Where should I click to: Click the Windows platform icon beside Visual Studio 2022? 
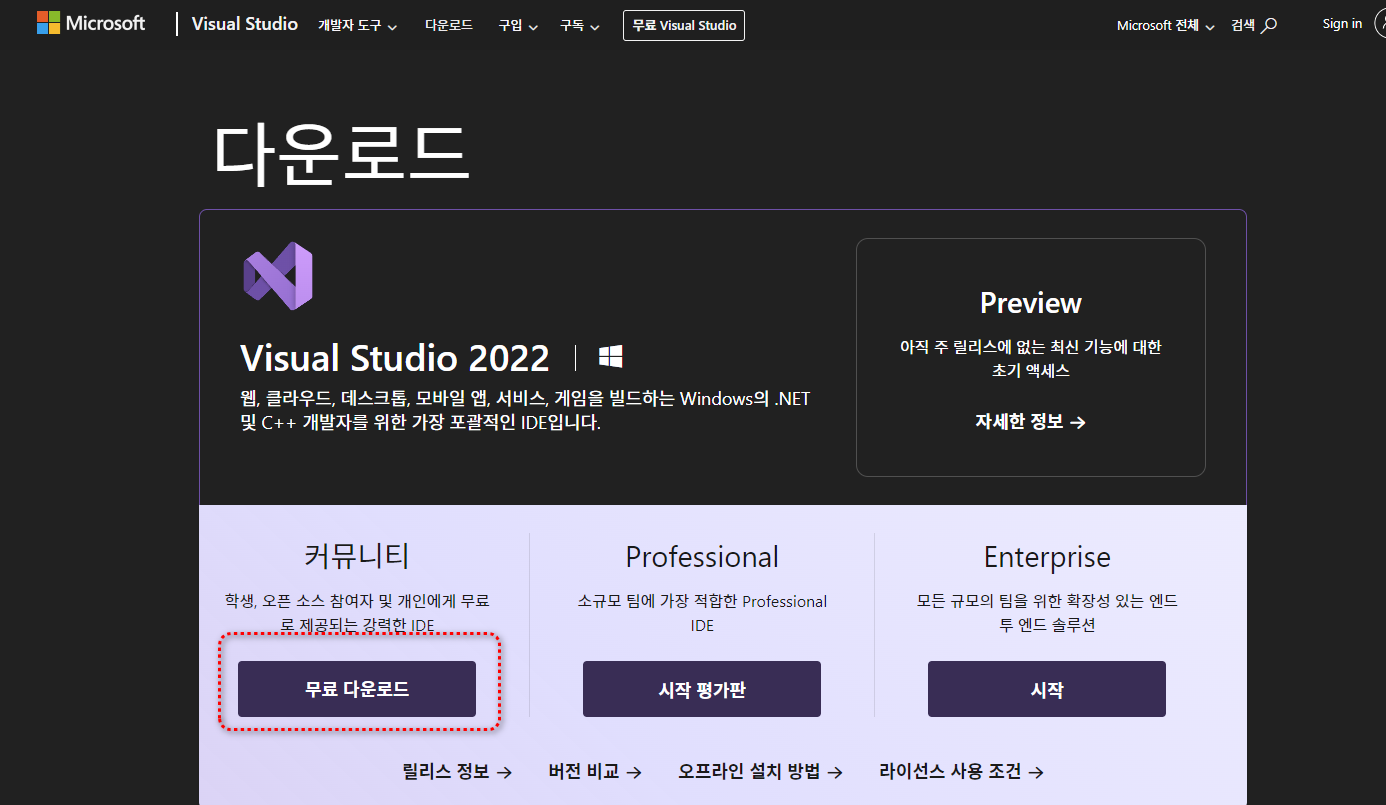(x=611, y=357)
